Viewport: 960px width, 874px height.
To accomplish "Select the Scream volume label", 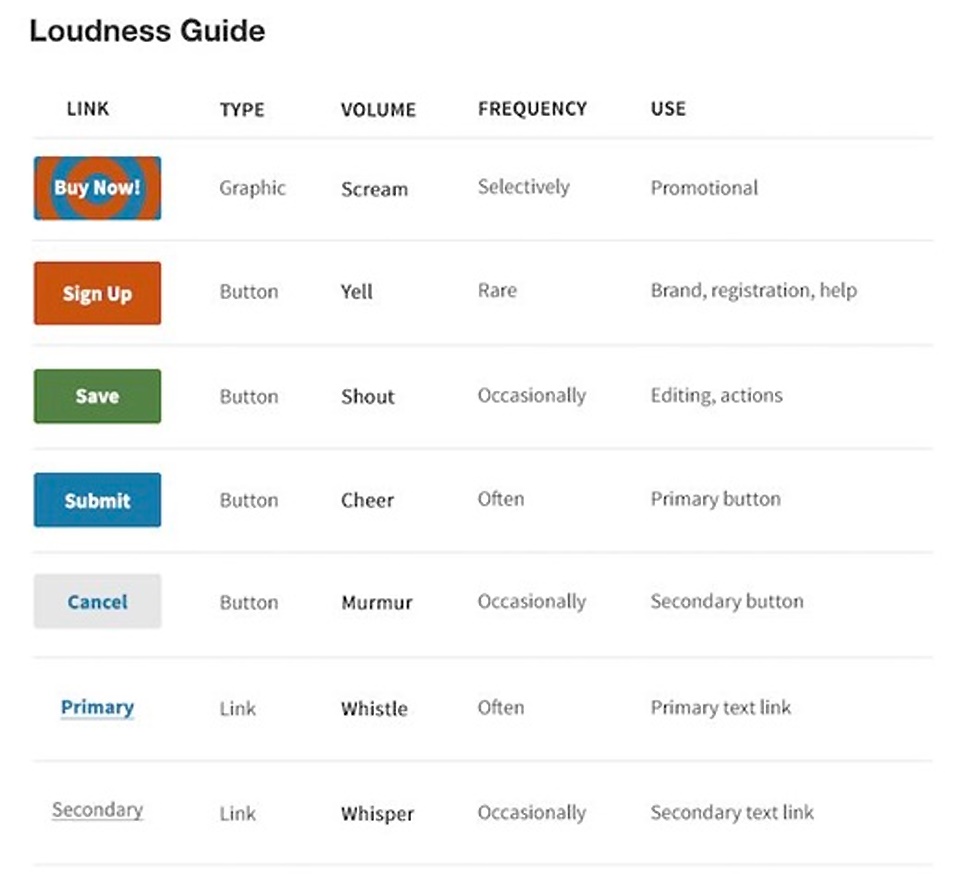I will pyautogui.click(x=374, y=189).
